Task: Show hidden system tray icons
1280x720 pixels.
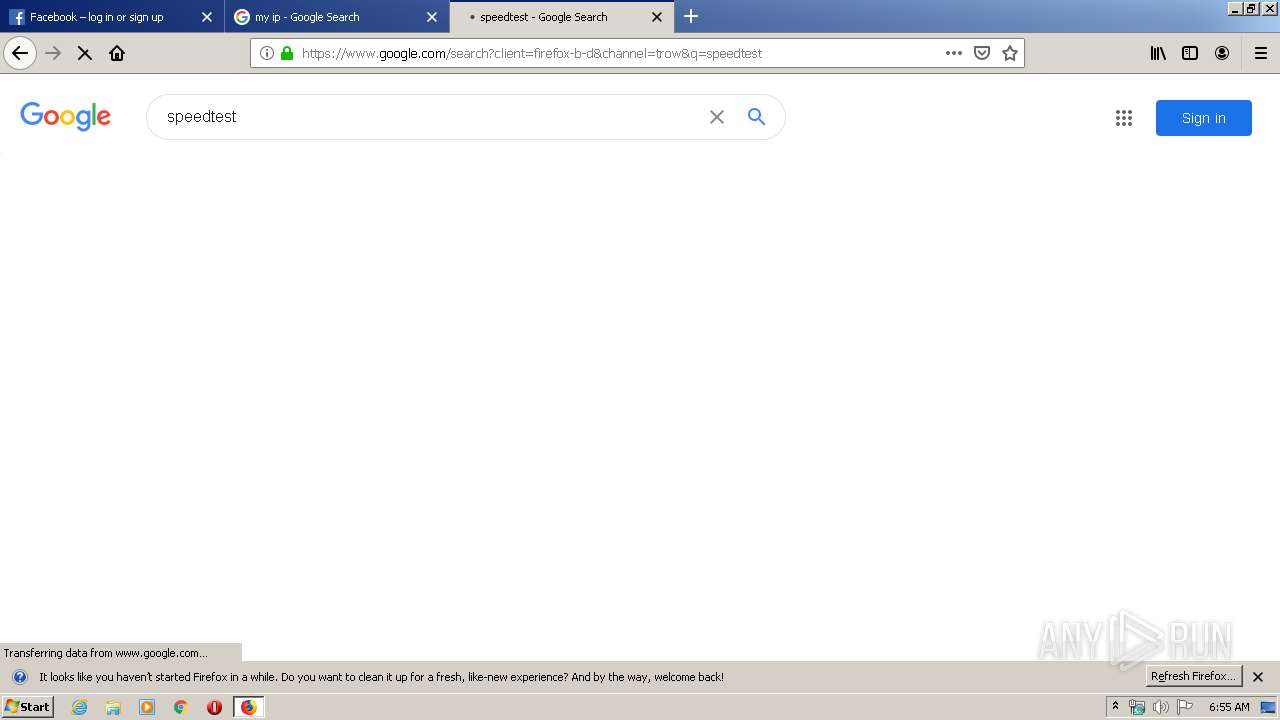Action: tap(1115, 706)
